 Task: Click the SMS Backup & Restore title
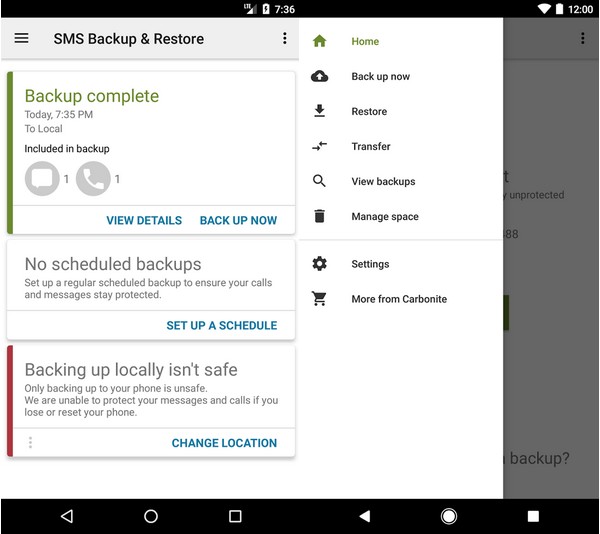129,39
